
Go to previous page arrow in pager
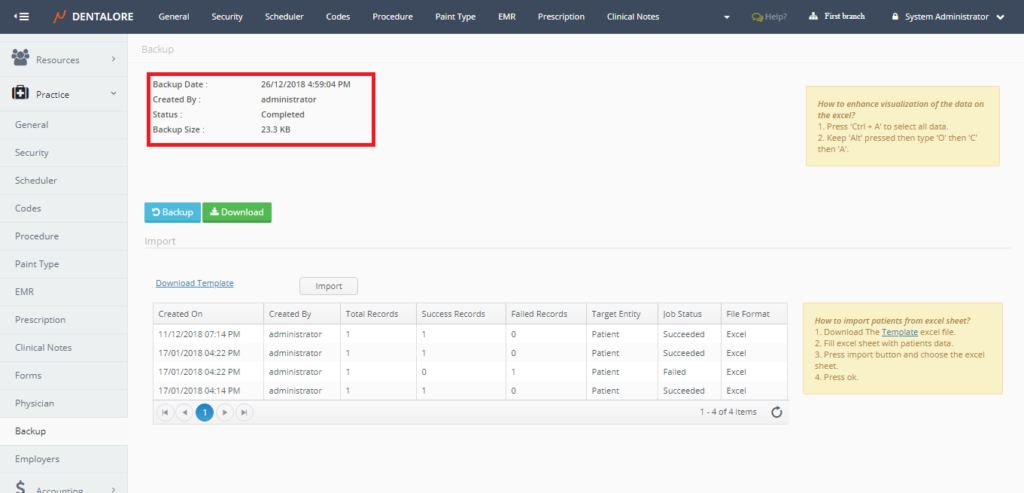pyautogui.click(x=185, y=412)
